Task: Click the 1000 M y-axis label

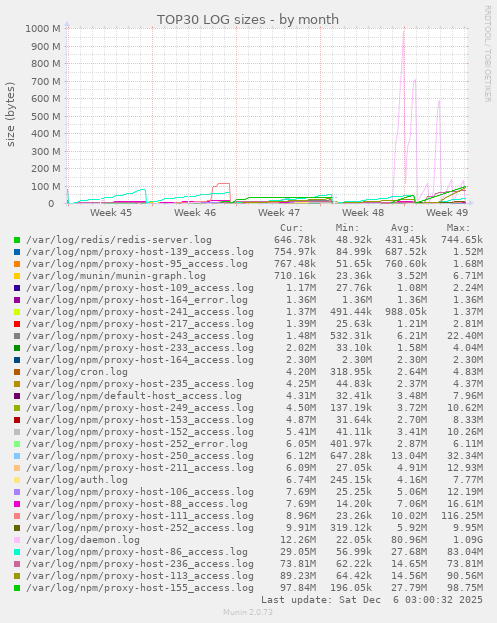Action: click(43, 29)
